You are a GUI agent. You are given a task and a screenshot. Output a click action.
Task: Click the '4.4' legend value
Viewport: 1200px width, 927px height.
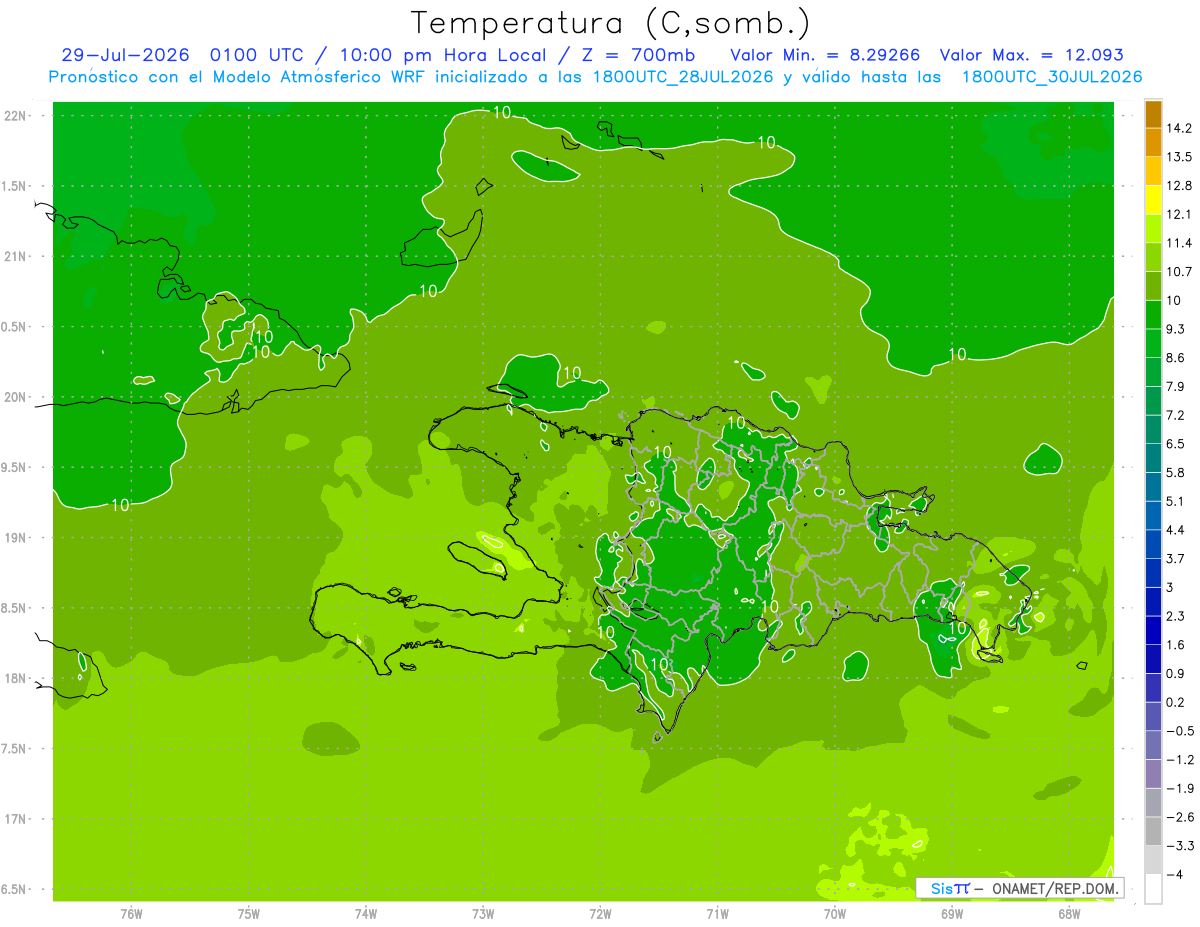1176,530
